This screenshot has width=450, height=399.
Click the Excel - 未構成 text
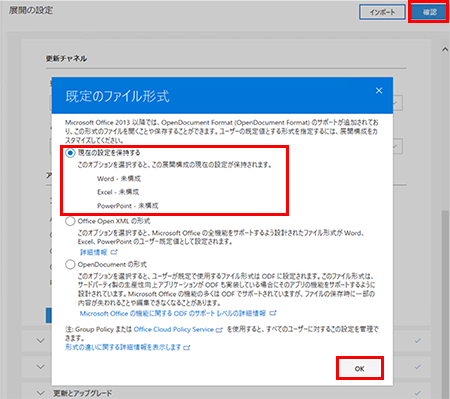point(118,192)
